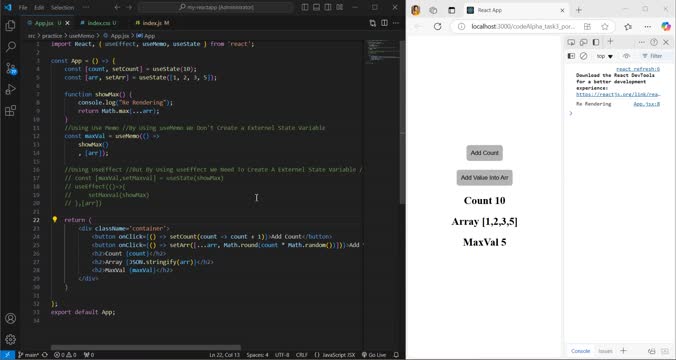Change the JavaScript JSX language mode

[335, 355]
